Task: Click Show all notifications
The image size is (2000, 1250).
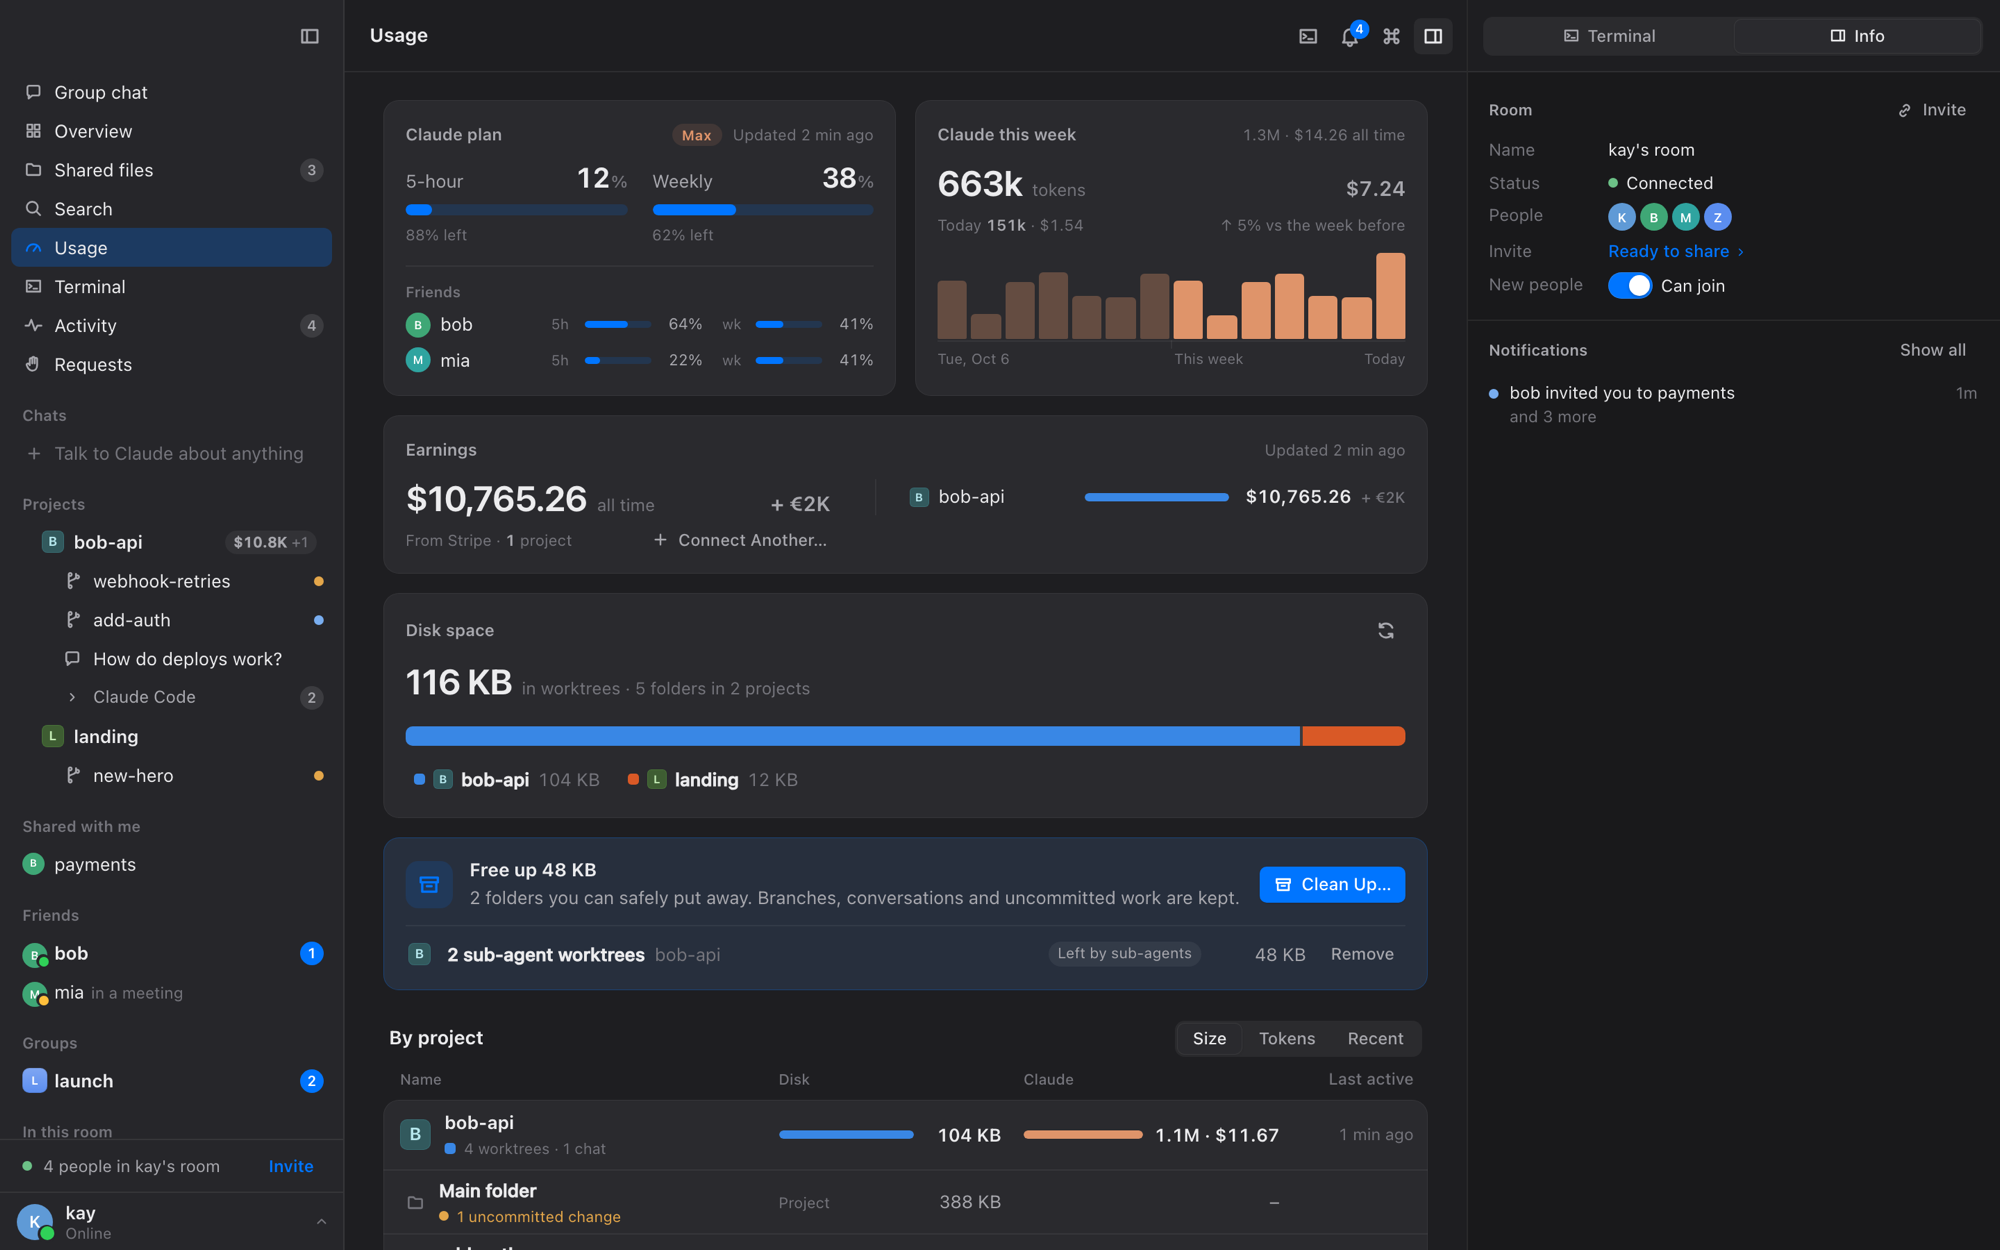Action: tap(1932, 351)
